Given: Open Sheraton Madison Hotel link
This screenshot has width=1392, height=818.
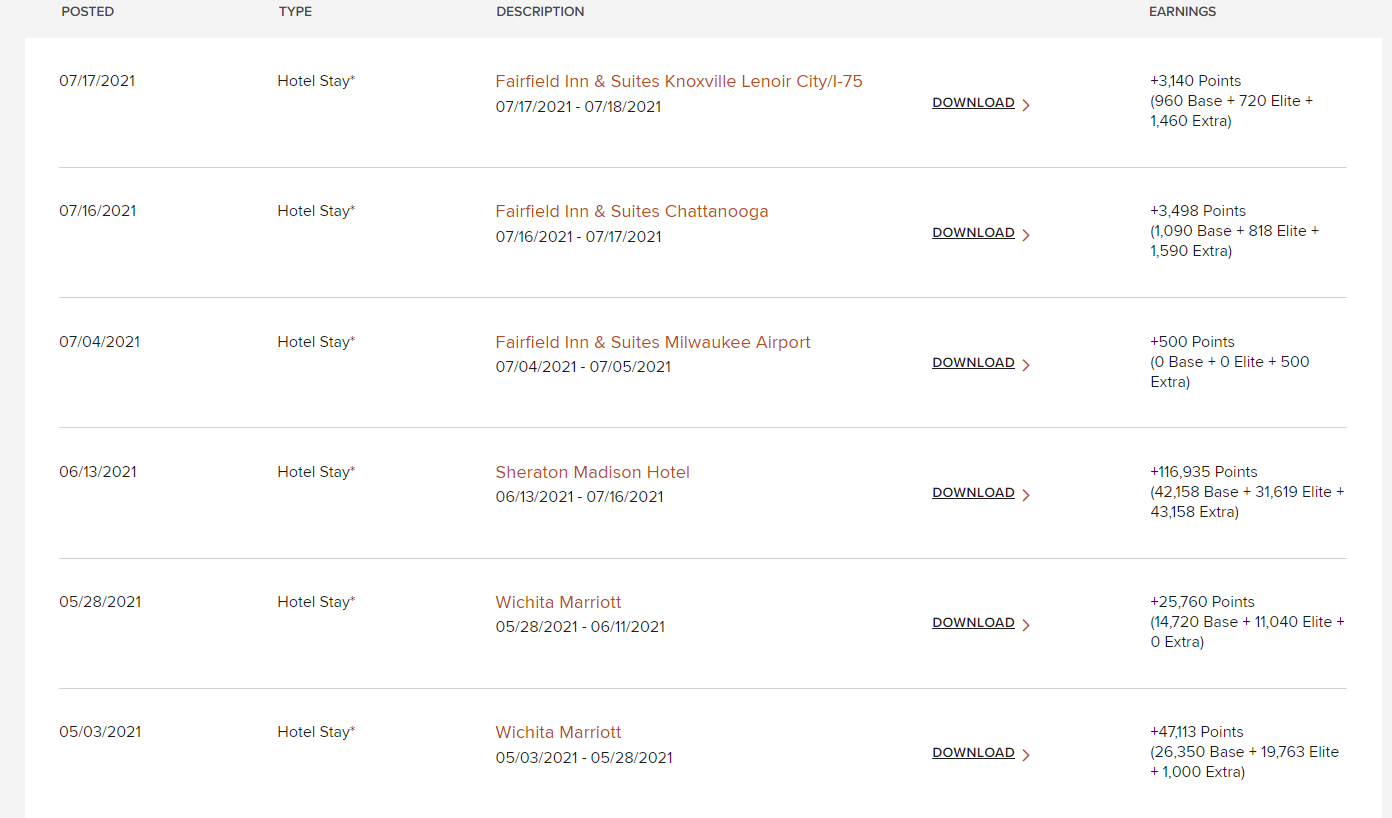Looking at the screenshot, I should point(593,472).
